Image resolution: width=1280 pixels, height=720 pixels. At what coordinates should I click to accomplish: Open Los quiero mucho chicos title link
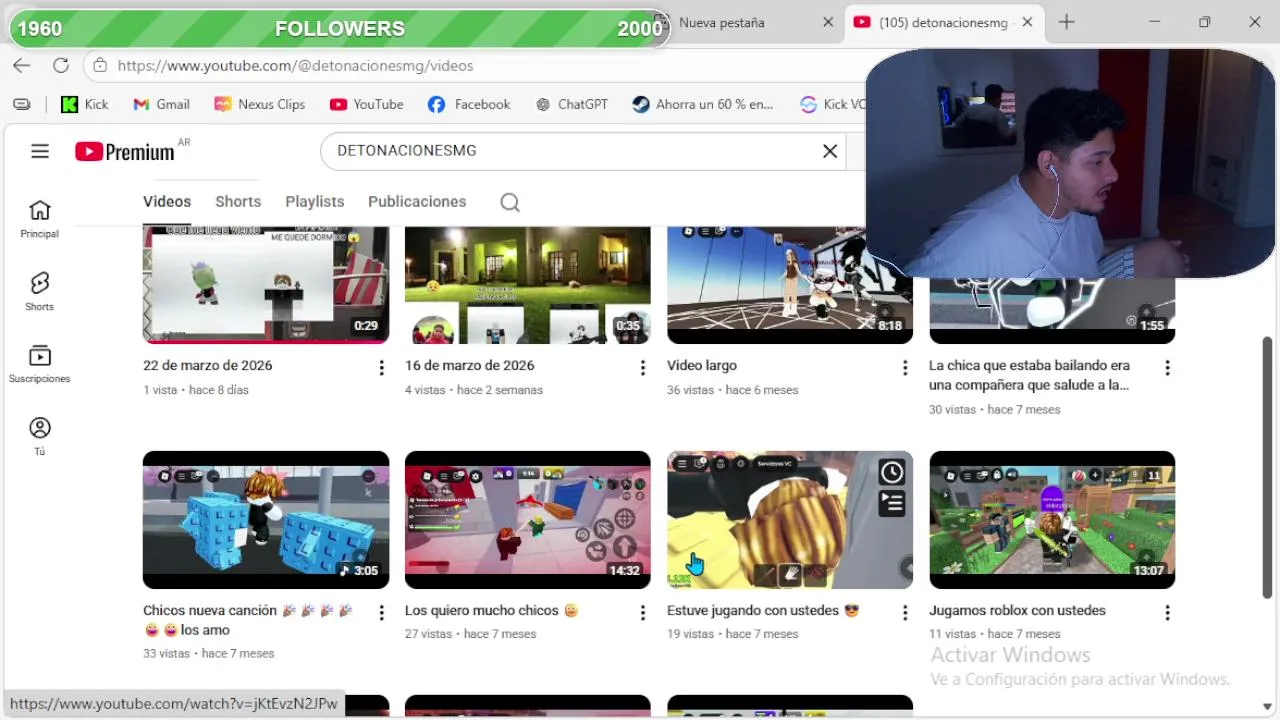click(492, 611)
